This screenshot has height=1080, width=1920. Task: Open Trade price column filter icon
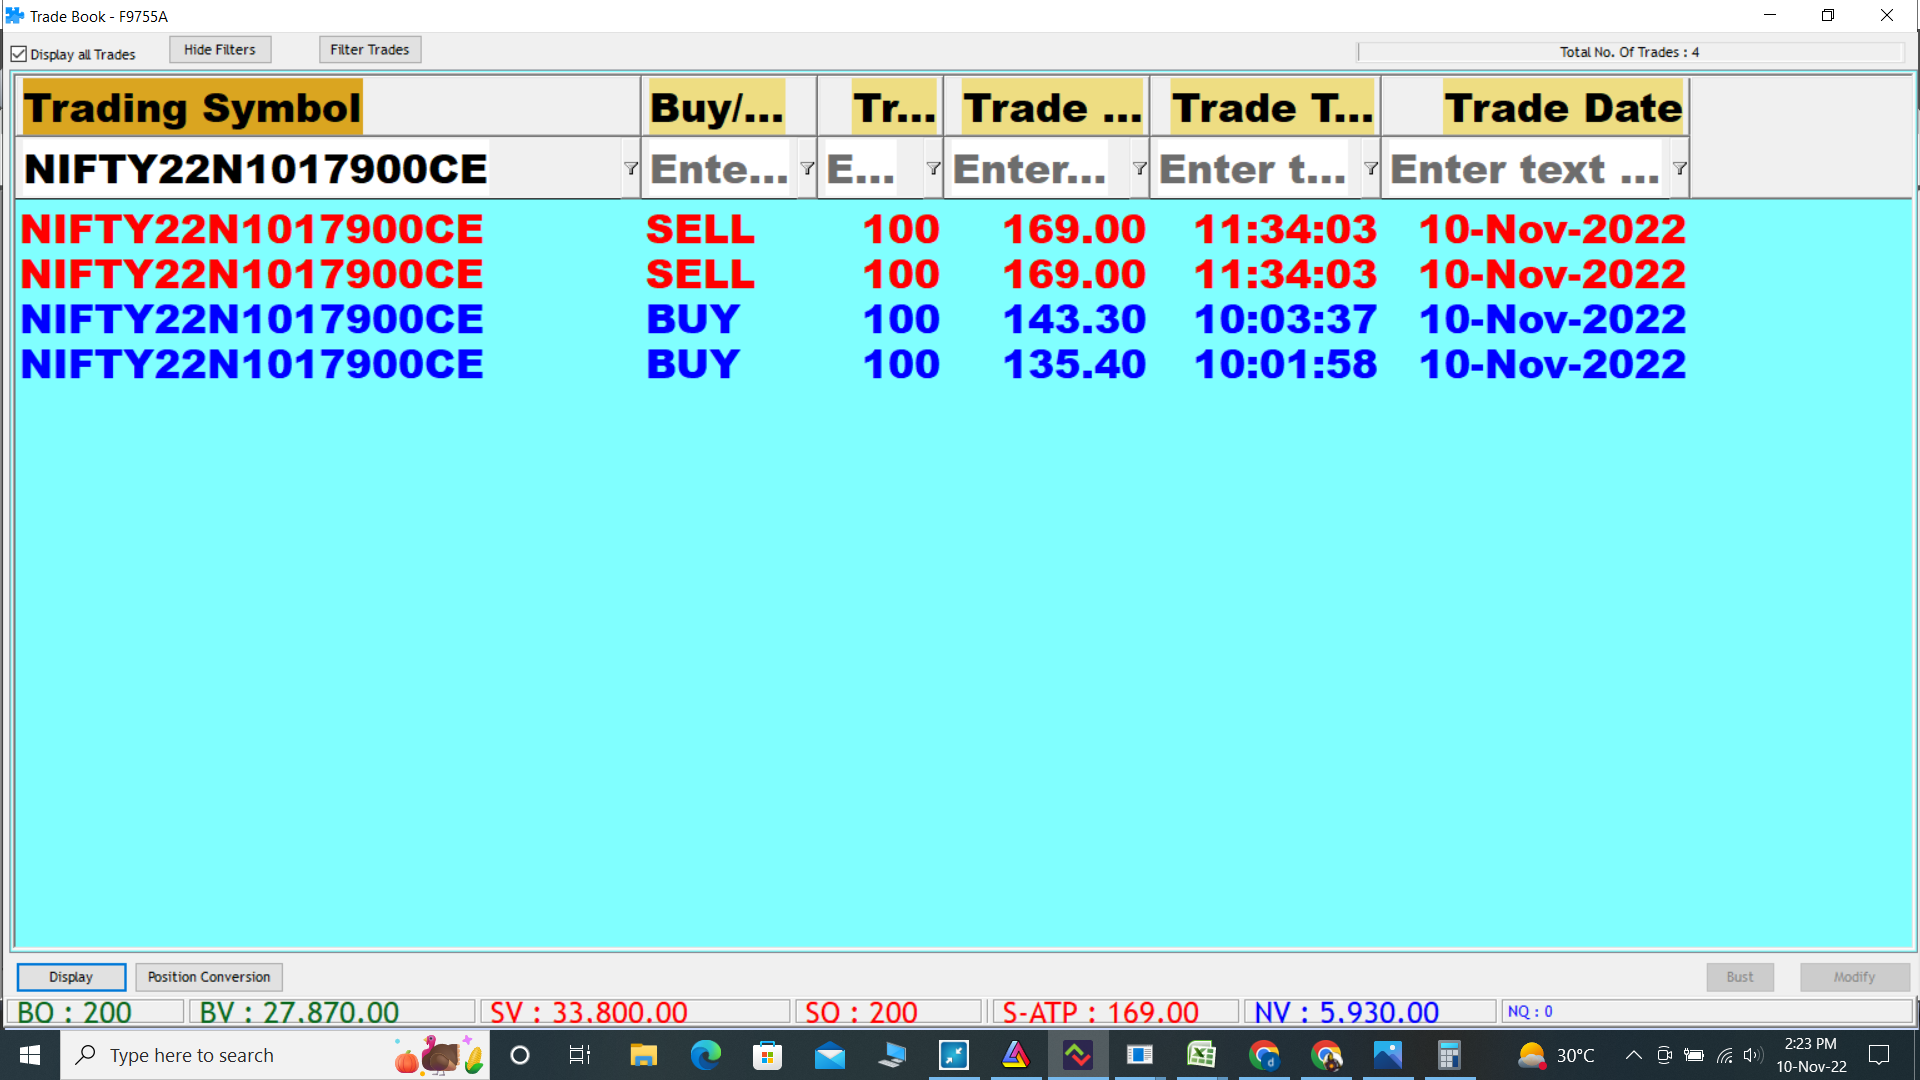(1139, 168)
